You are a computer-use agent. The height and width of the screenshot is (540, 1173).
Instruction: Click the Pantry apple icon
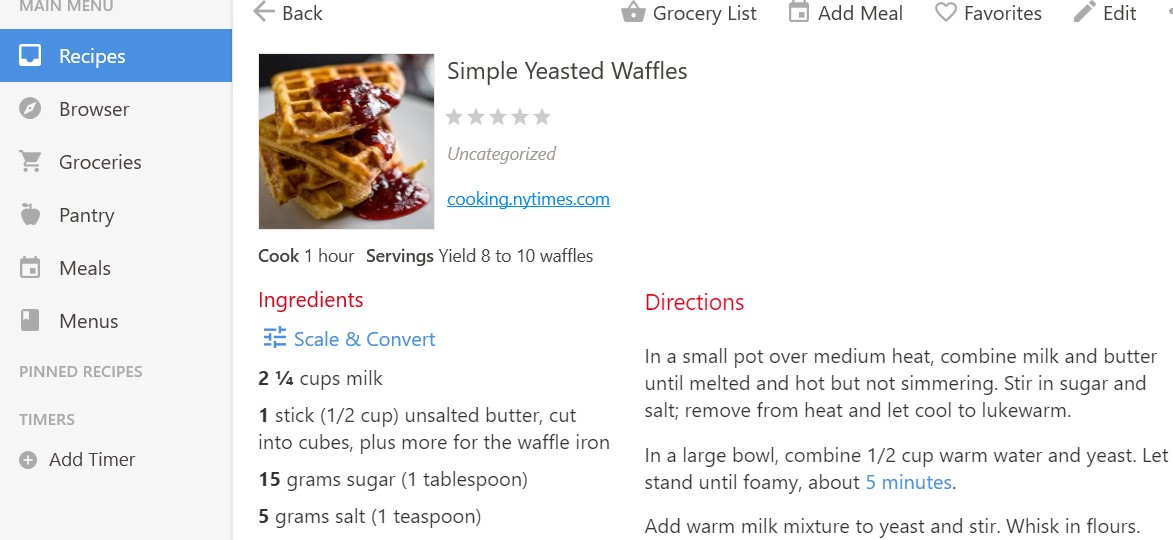(30, 215)
